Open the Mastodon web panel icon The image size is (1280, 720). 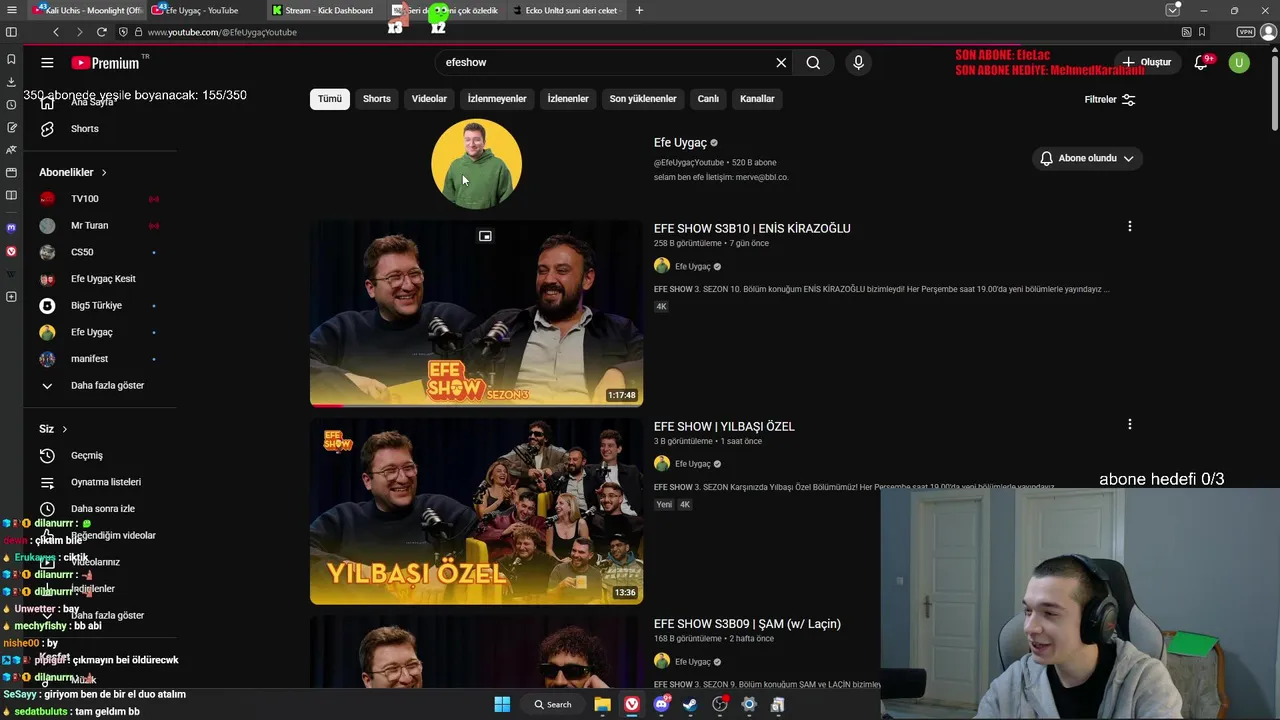pyautogui.click(x=11, y=228)
